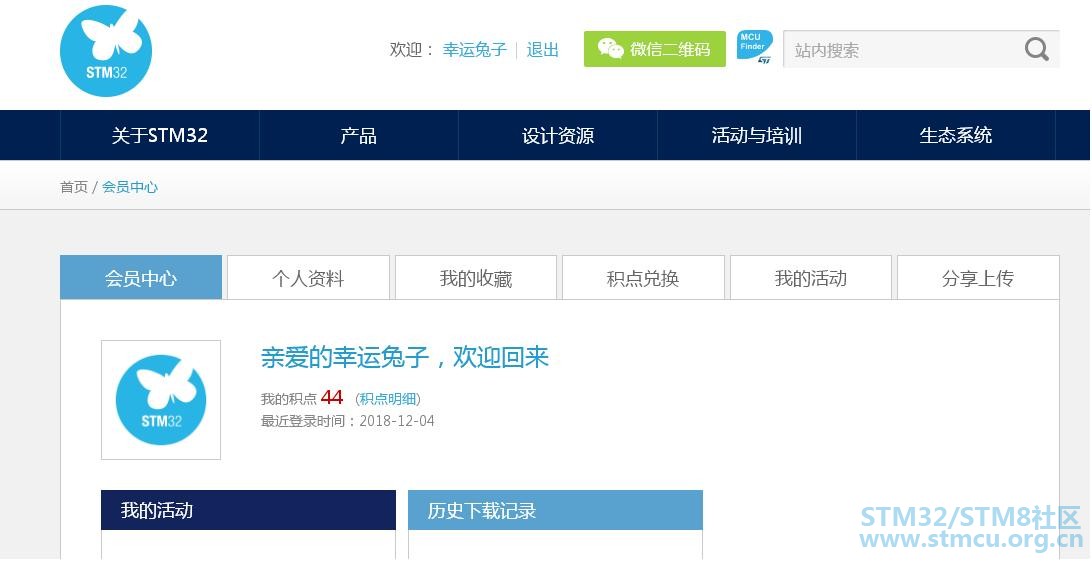Image resolution: width=1092 pixels, height=562 pixels.
Task: Open the MCU Finder icon
Action: click(x=755, y=47)
